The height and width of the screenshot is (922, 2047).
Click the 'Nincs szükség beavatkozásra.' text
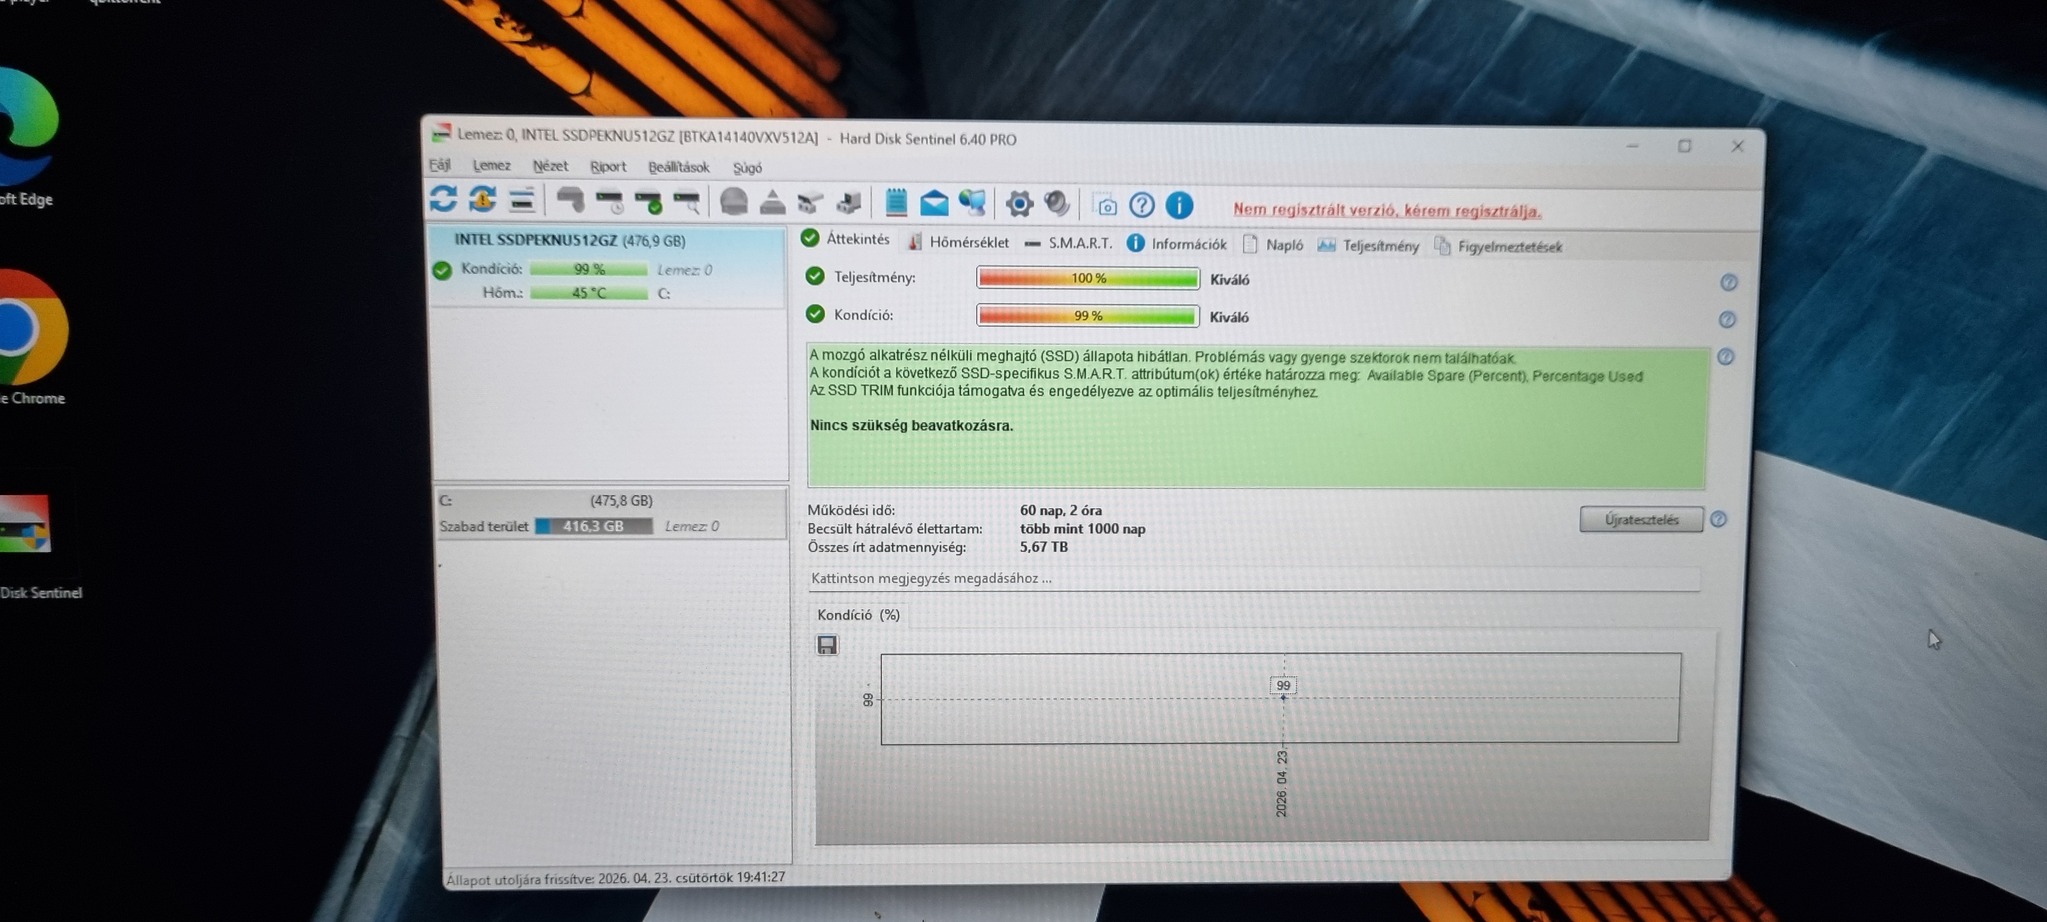[x=911, y=426]
